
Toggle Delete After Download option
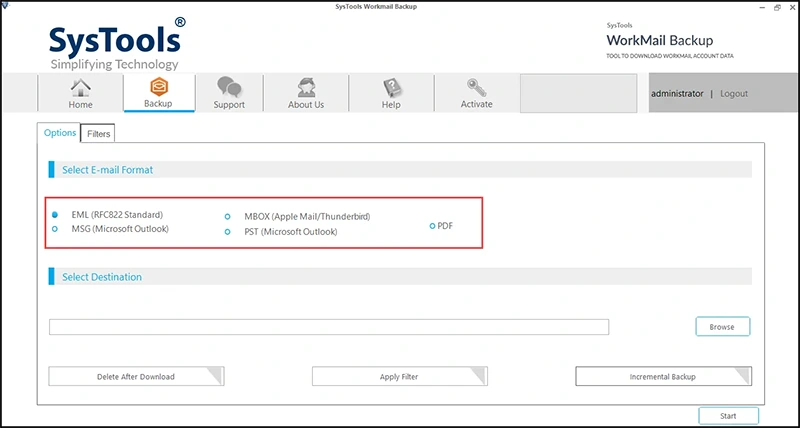coord(136,376)
